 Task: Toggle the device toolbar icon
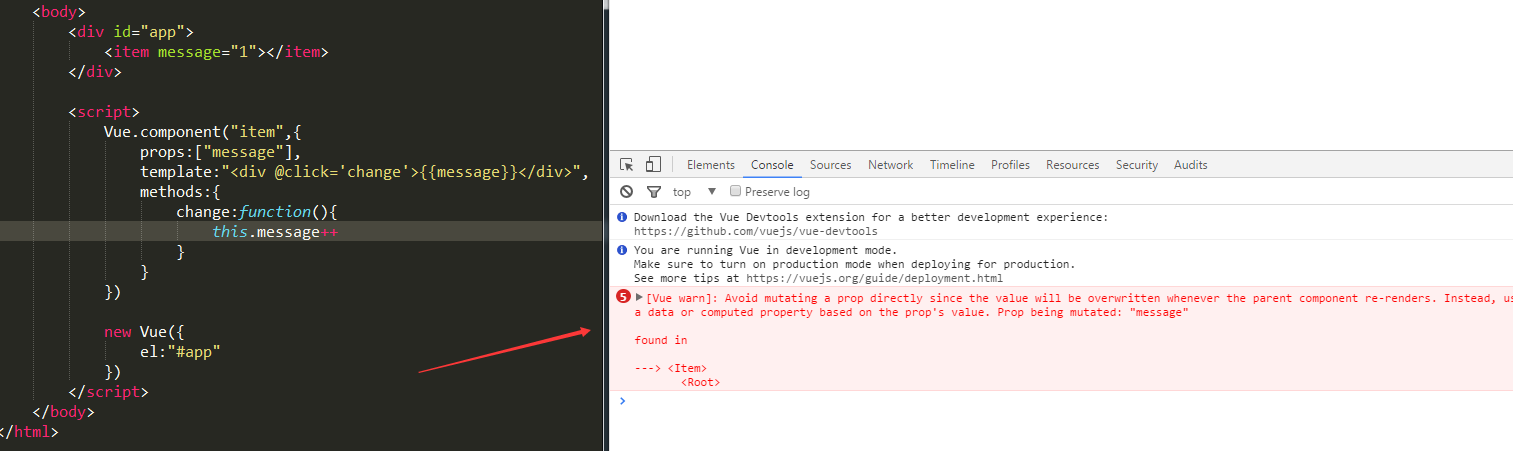[x=653, y=165]
